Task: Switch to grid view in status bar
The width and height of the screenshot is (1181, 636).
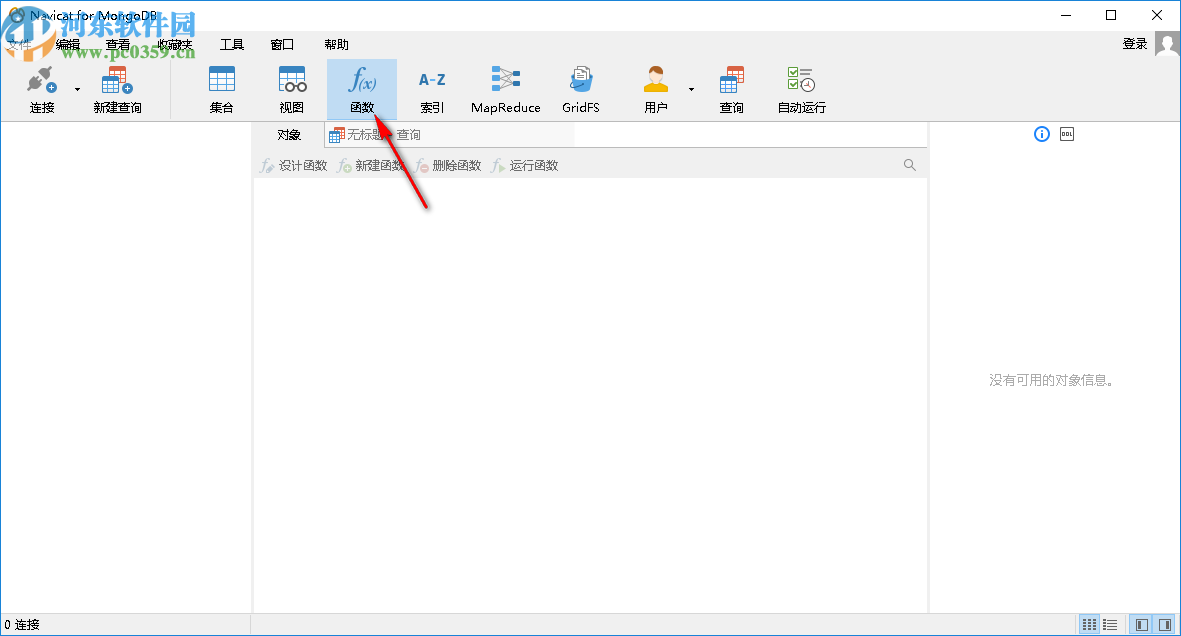Action: [x=1089, y=625]
